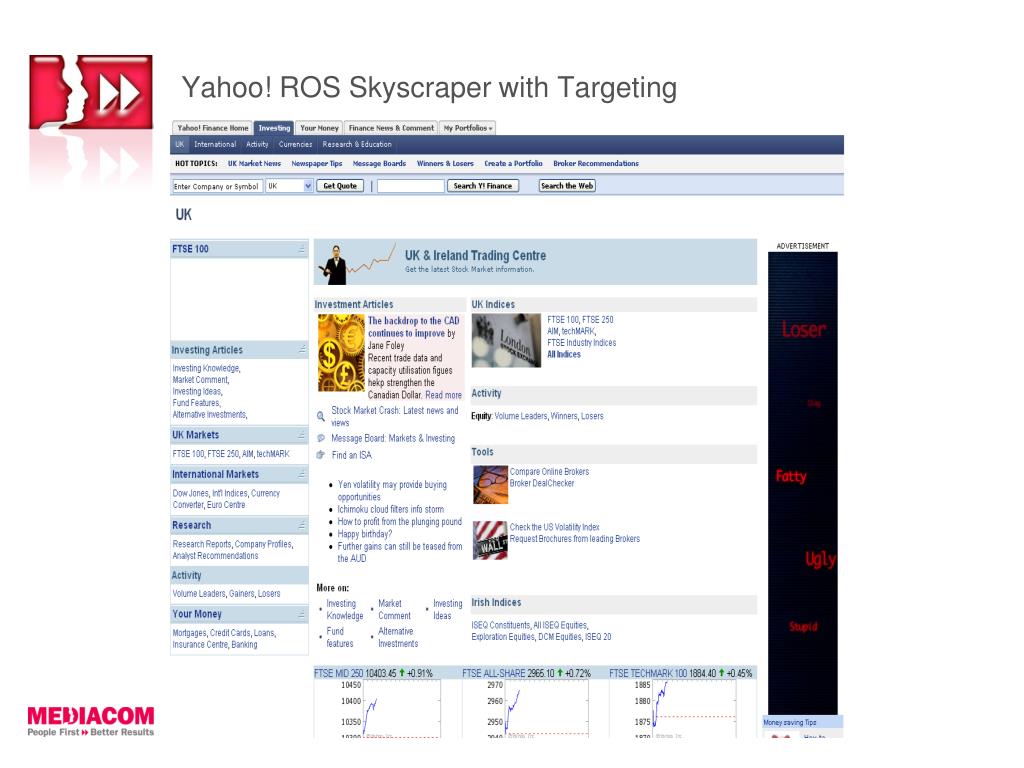This screenshot has width=1024, height=768.
Task: Open the Volume Leaders equity link in Activity
Action: (x=520, y=416)
